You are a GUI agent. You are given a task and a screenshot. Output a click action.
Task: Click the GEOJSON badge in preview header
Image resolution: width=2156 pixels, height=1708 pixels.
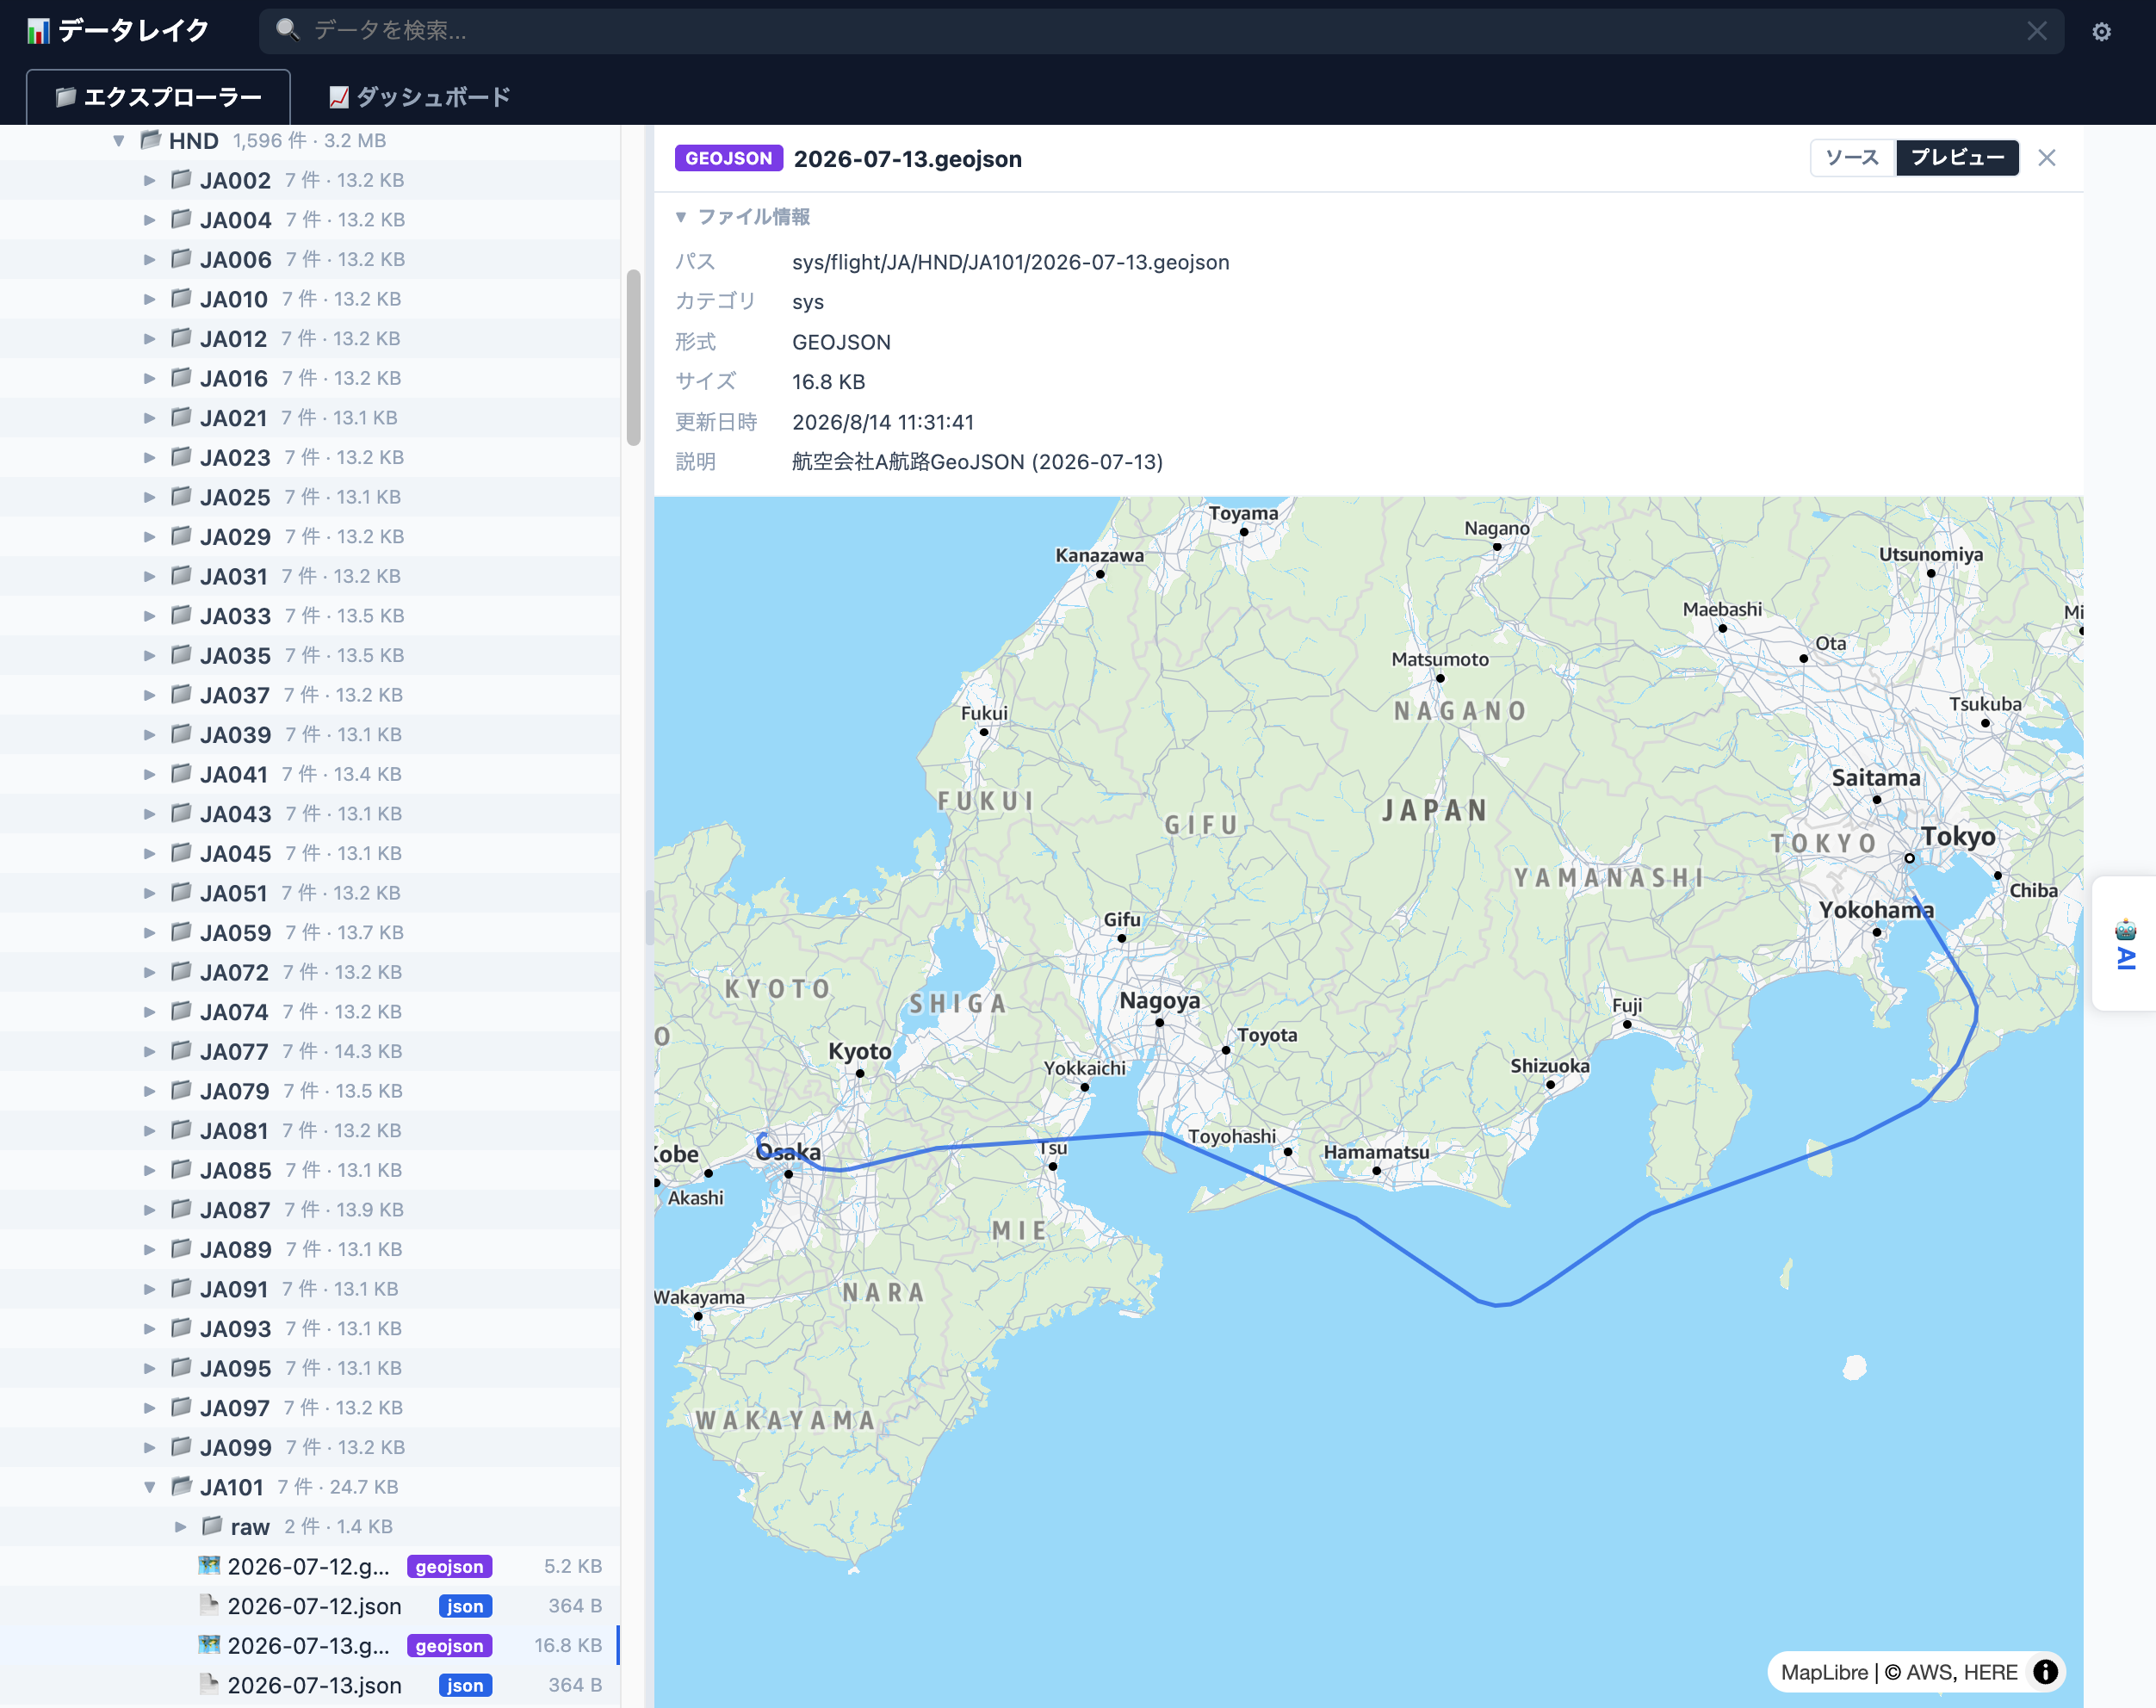(x=728, y=158)
